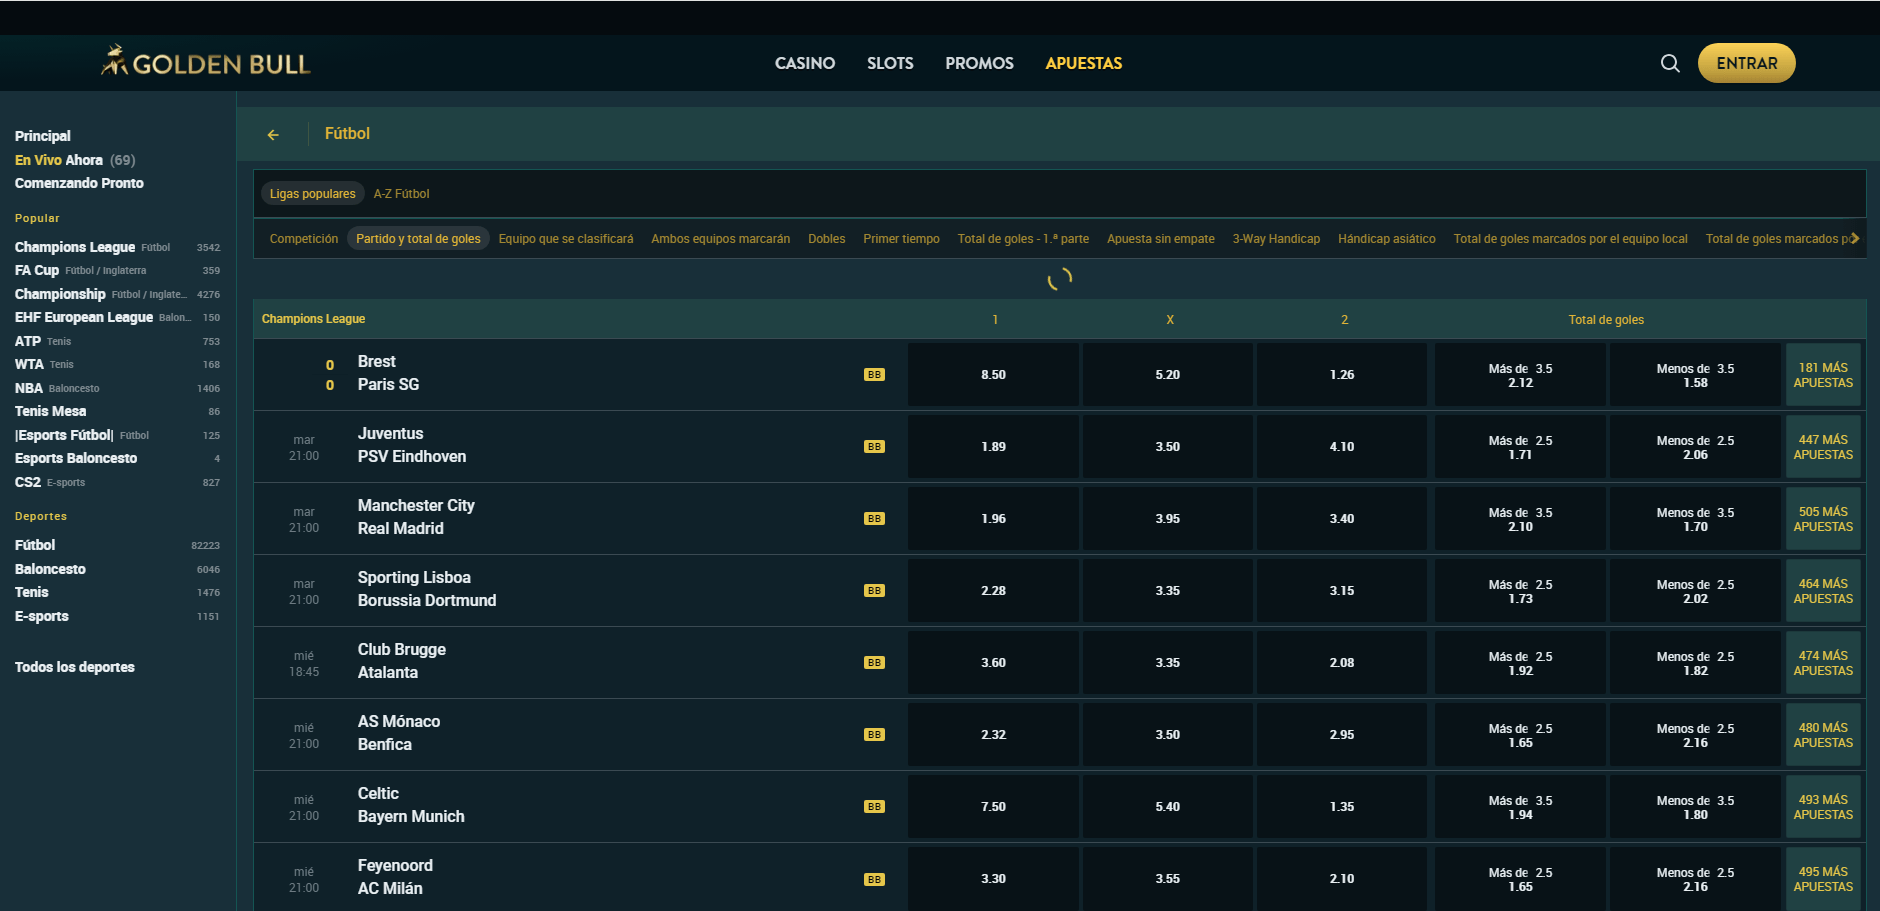Open 181 MÁS APUESTAS for Brest match
The width and height of the screenshot is (1880, 911).
click(1823, 375)
